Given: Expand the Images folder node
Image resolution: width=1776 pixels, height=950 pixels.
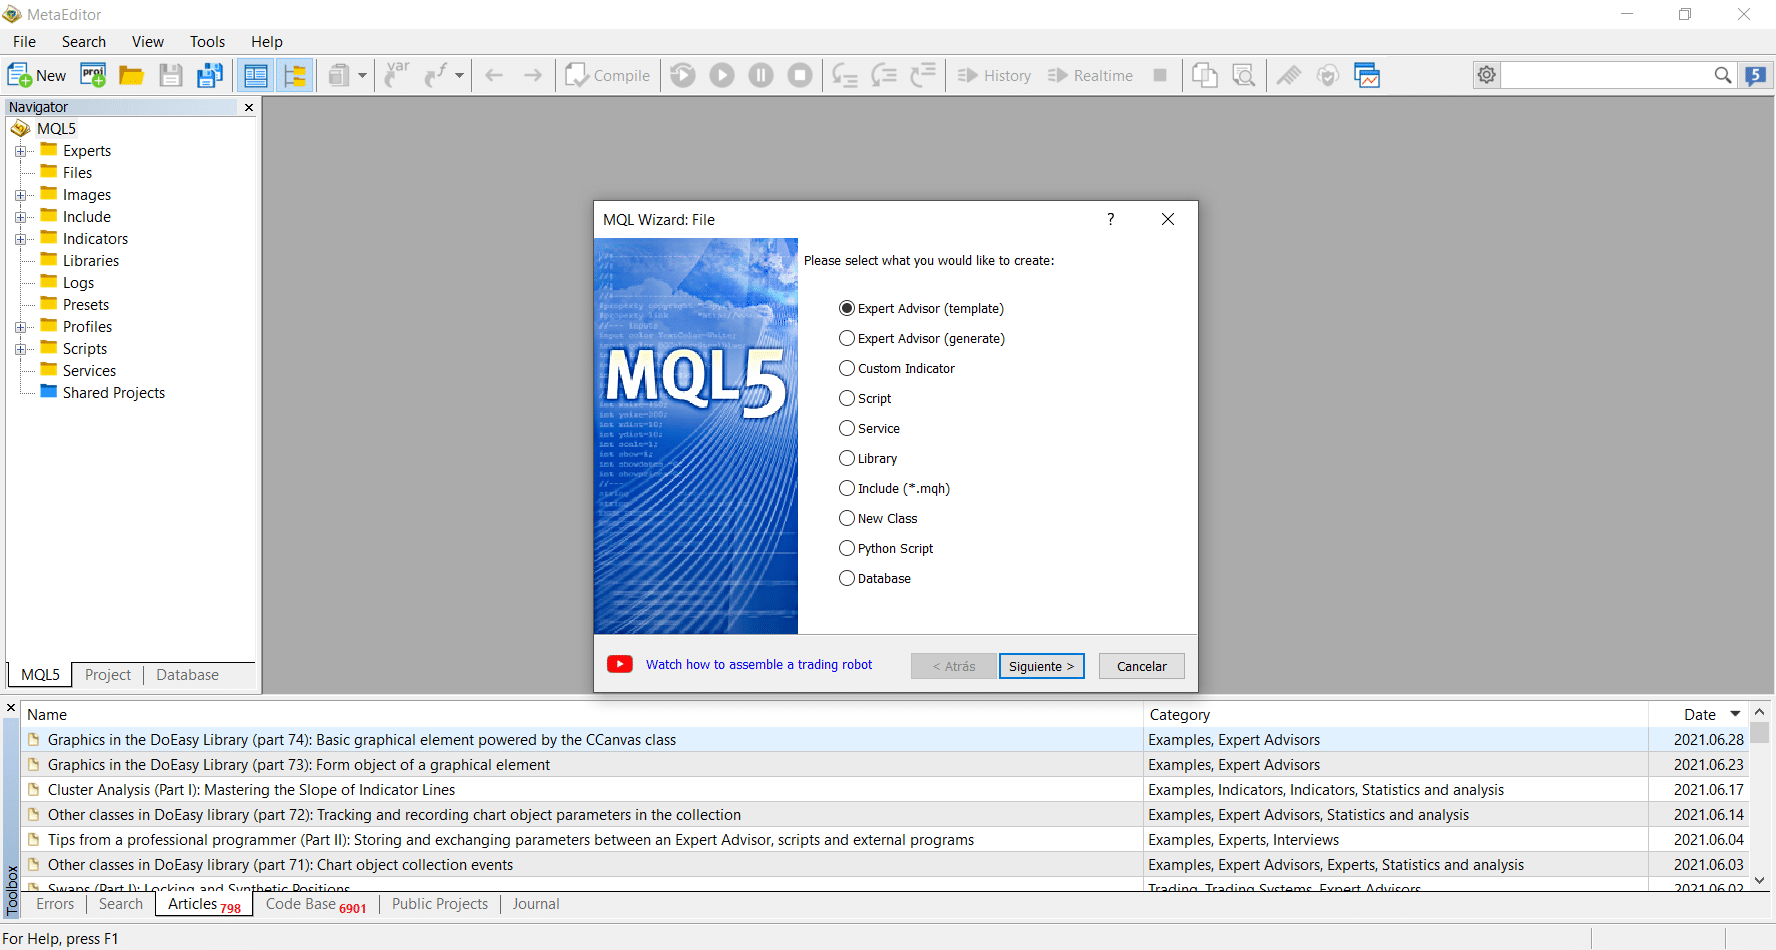Looking at the screenshot, I should click(x=20, y=195).
